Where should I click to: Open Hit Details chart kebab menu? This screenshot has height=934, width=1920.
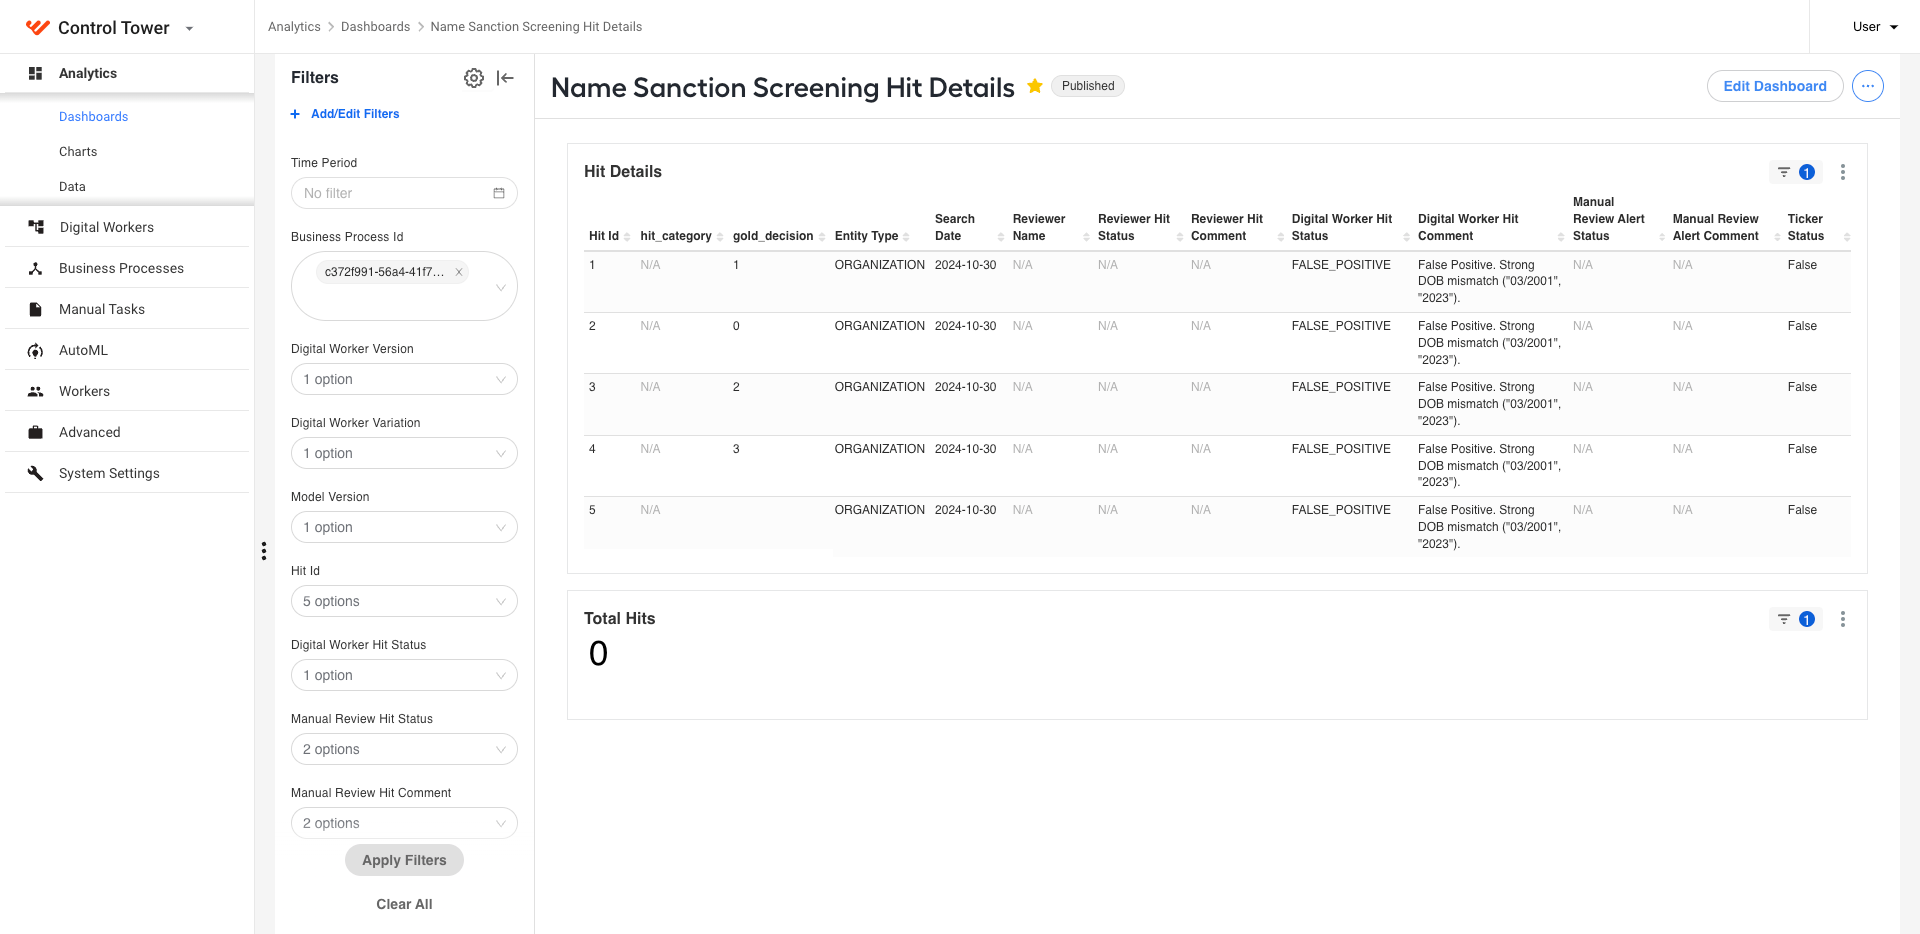1843,172
